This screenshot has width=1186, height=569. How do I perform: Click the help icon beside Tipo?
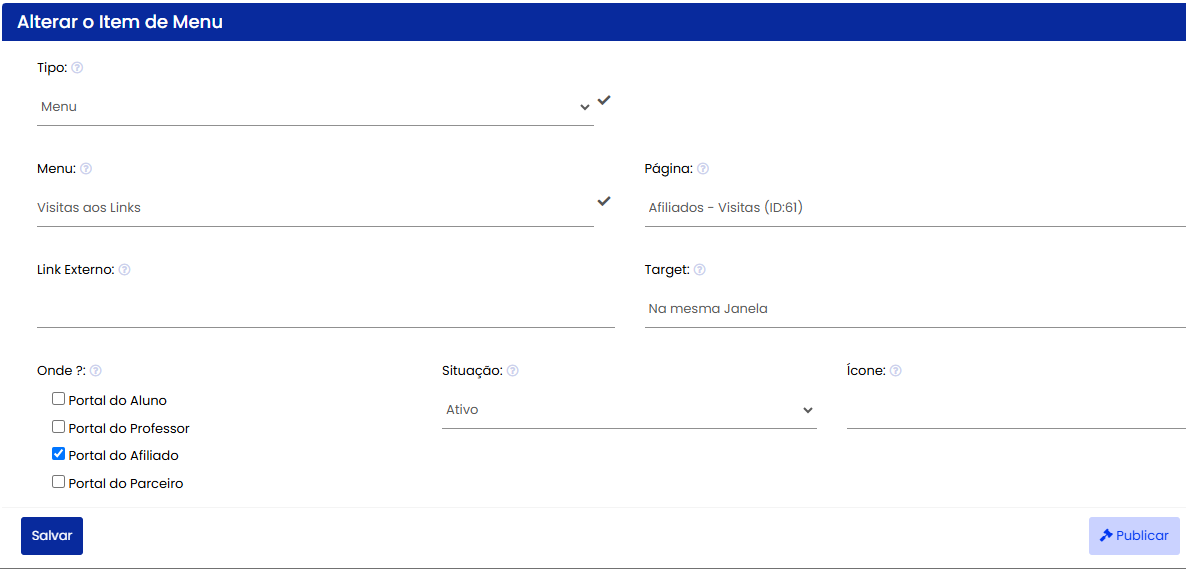pos(77,68)
